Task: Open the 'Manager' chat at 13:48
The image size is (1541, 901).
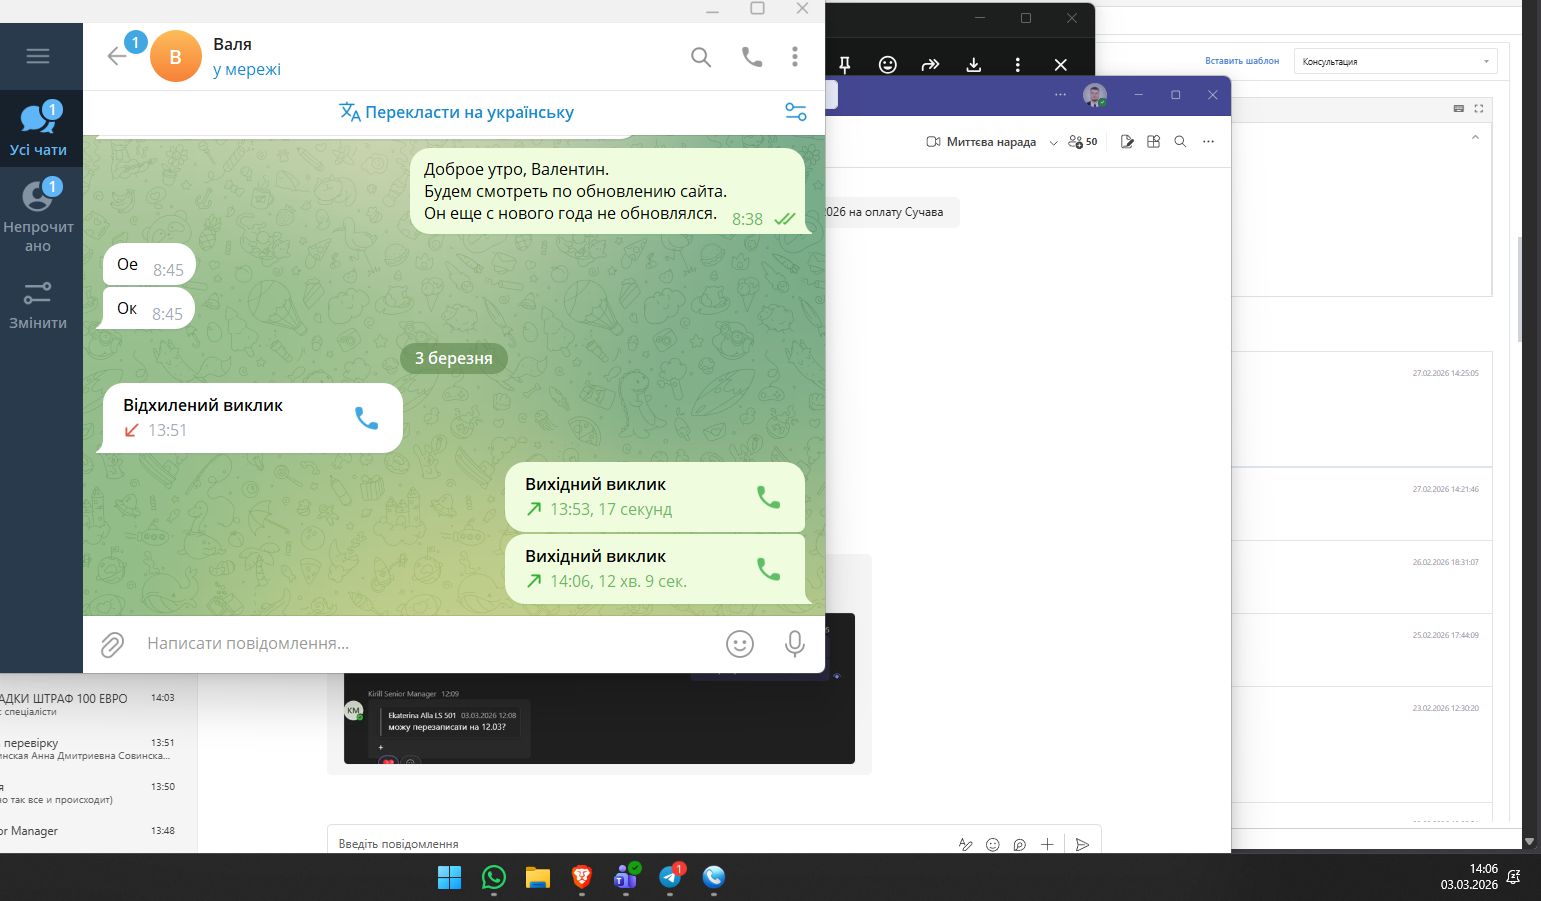Action: click(98, 831)
